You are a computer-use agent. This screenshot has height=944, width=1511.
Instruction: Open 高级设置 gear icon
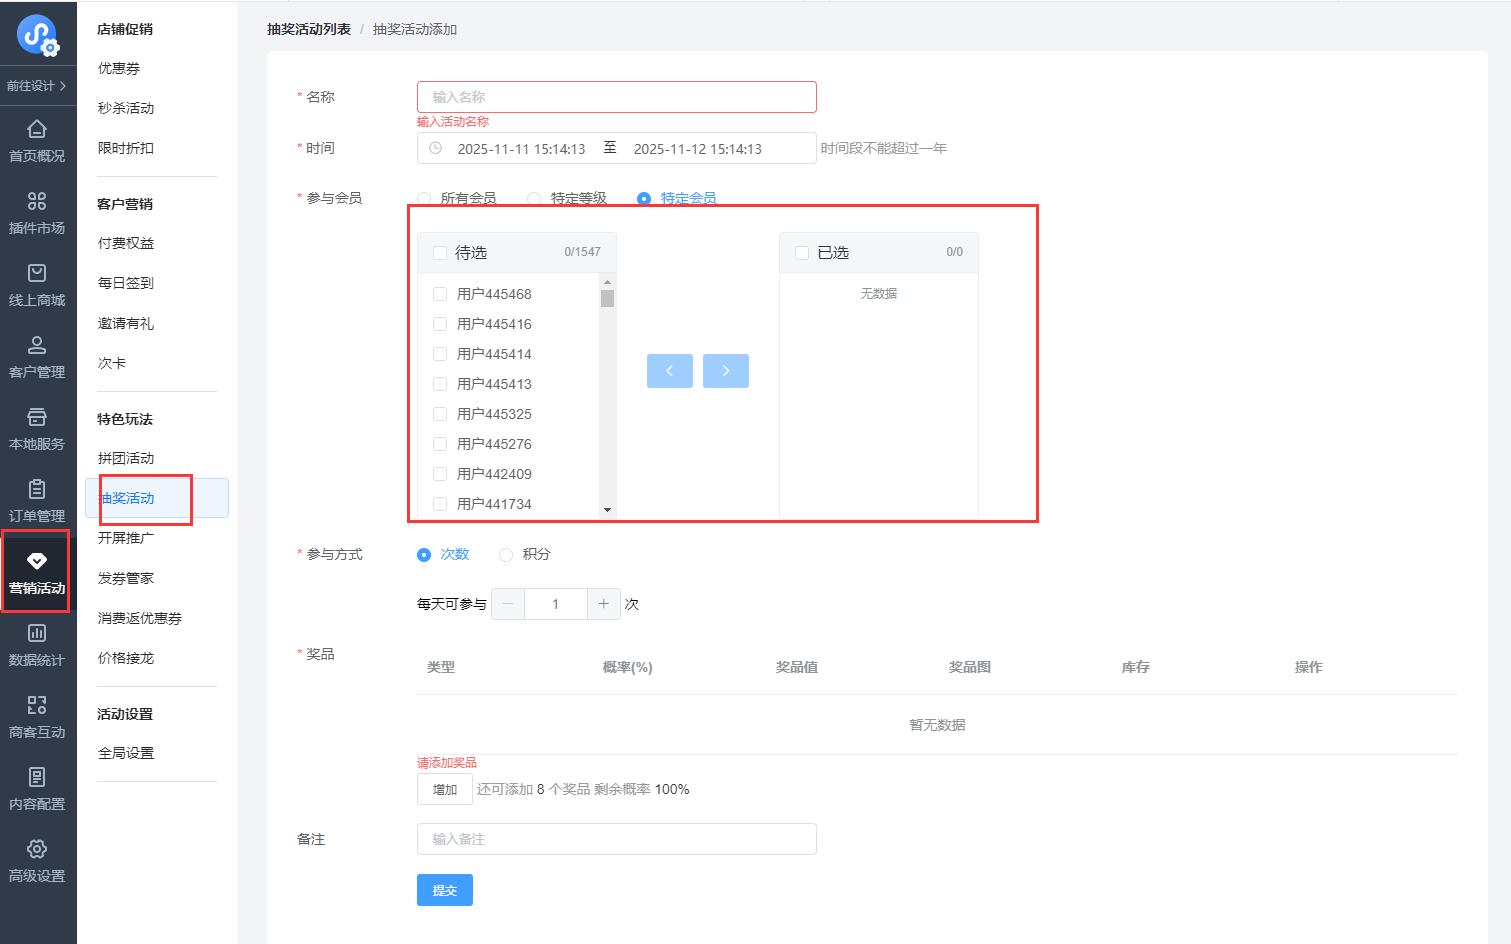37,850
